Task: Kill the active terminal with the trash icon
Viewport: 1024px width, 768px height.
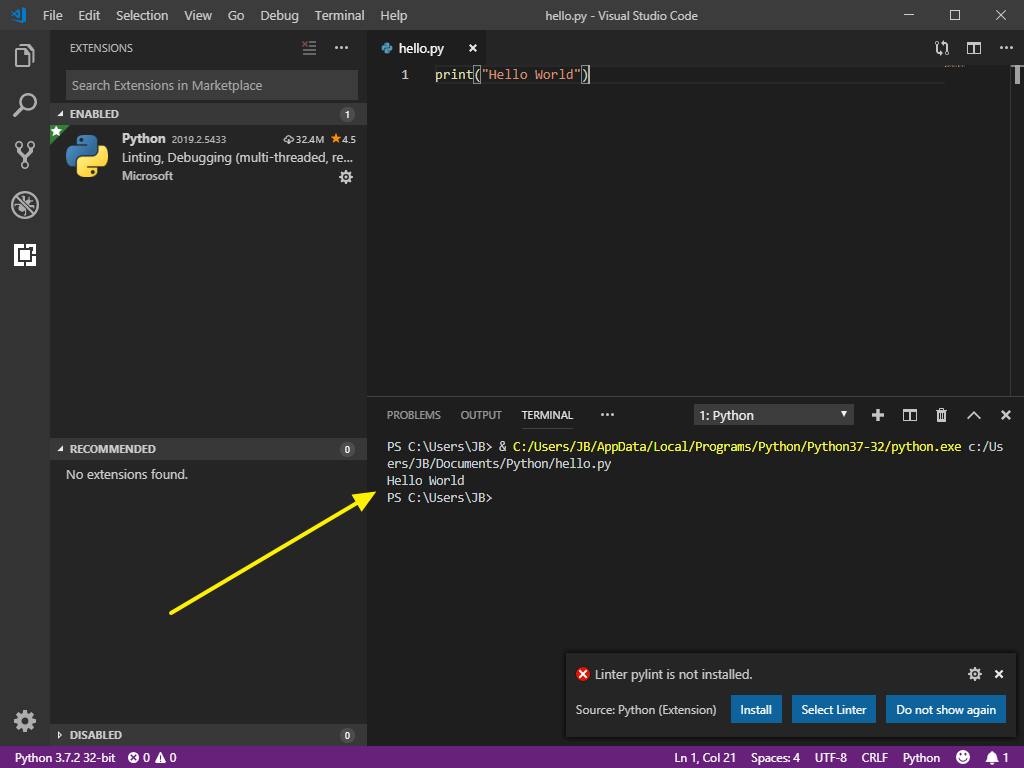Action: point(941,414)
